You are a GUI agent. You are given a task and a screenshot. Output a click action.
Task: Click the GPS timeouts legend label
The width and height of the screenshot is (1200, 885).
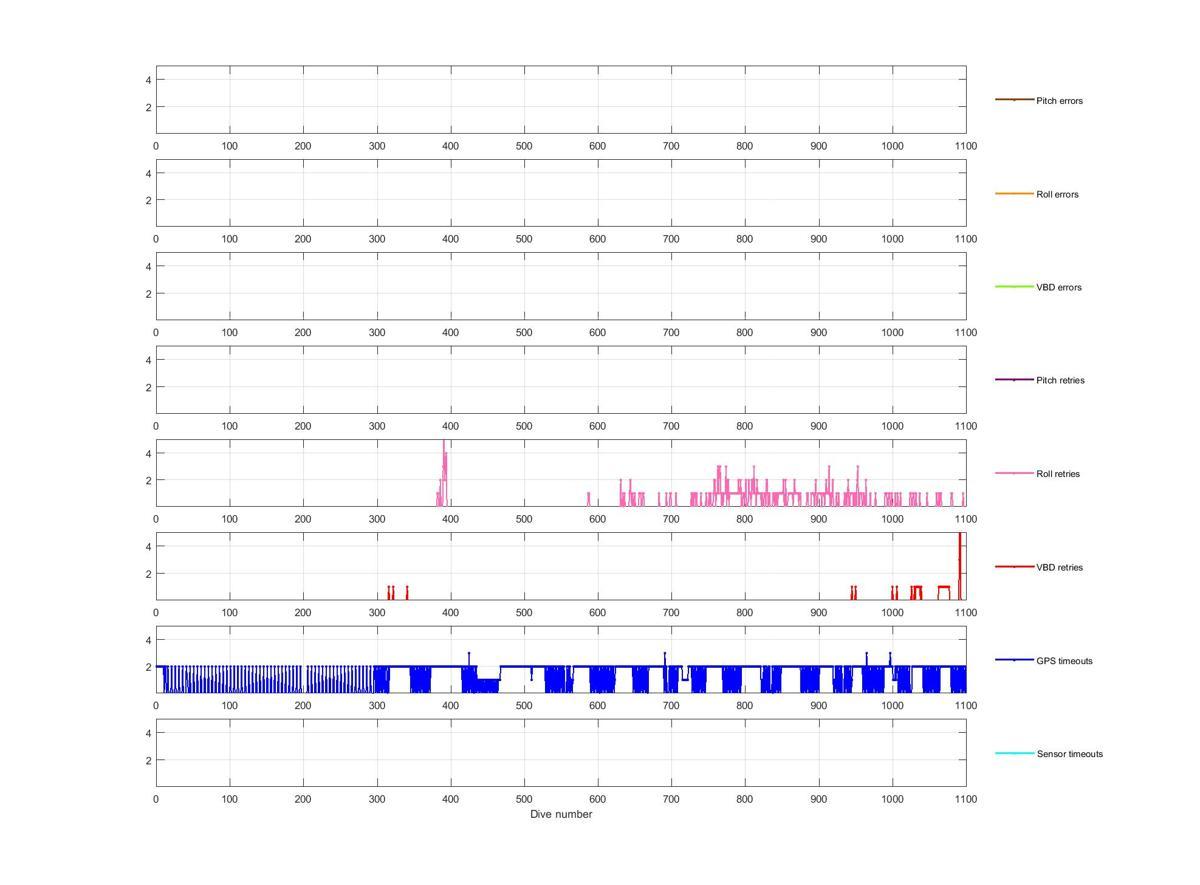coord(1064,660)
